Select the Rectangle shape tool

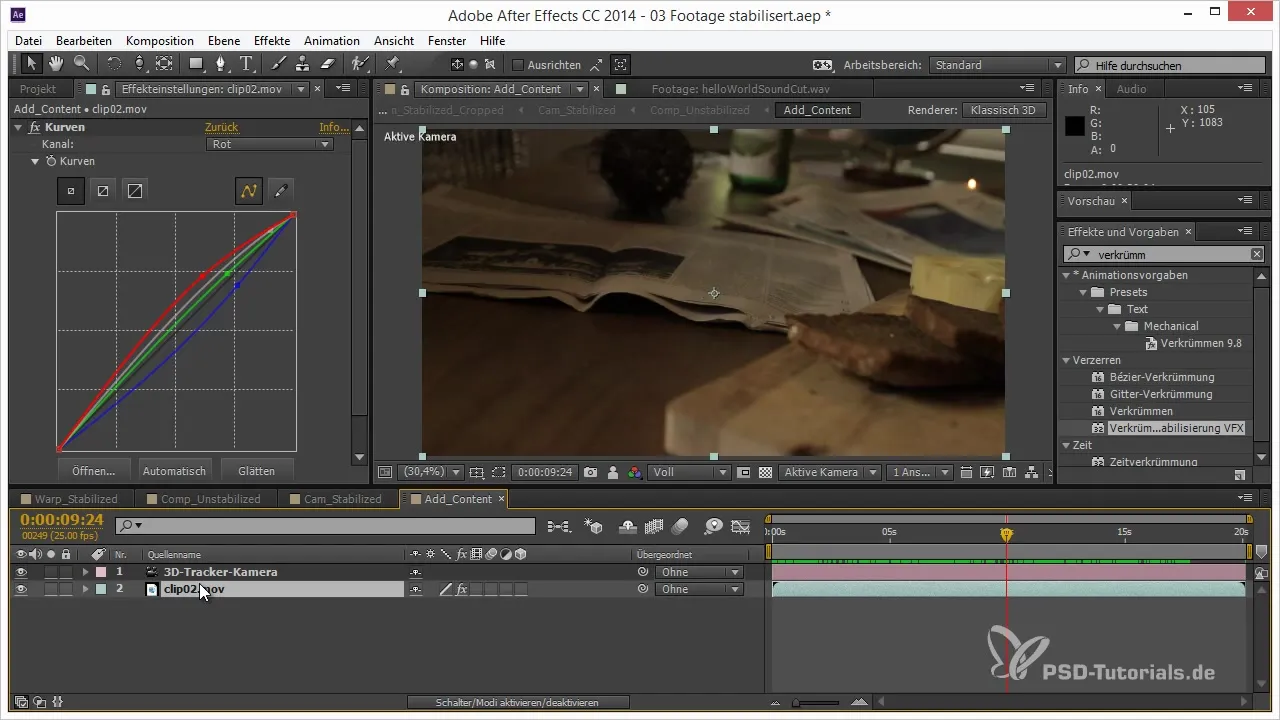pos(197,64)
